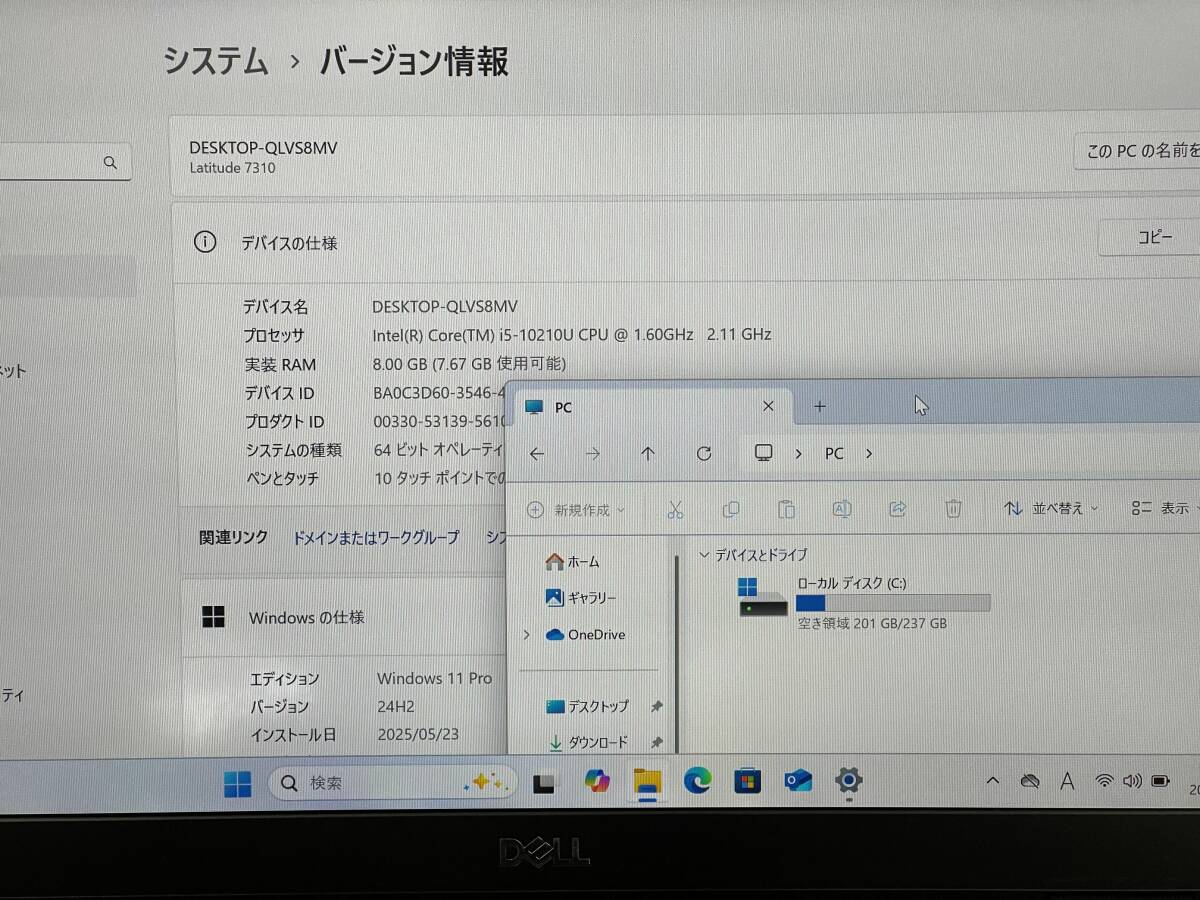The height and width of the screenshot is (900, 1200).
Task: Click the Paste clipboard icon
Action: click(x=786, y=509)
